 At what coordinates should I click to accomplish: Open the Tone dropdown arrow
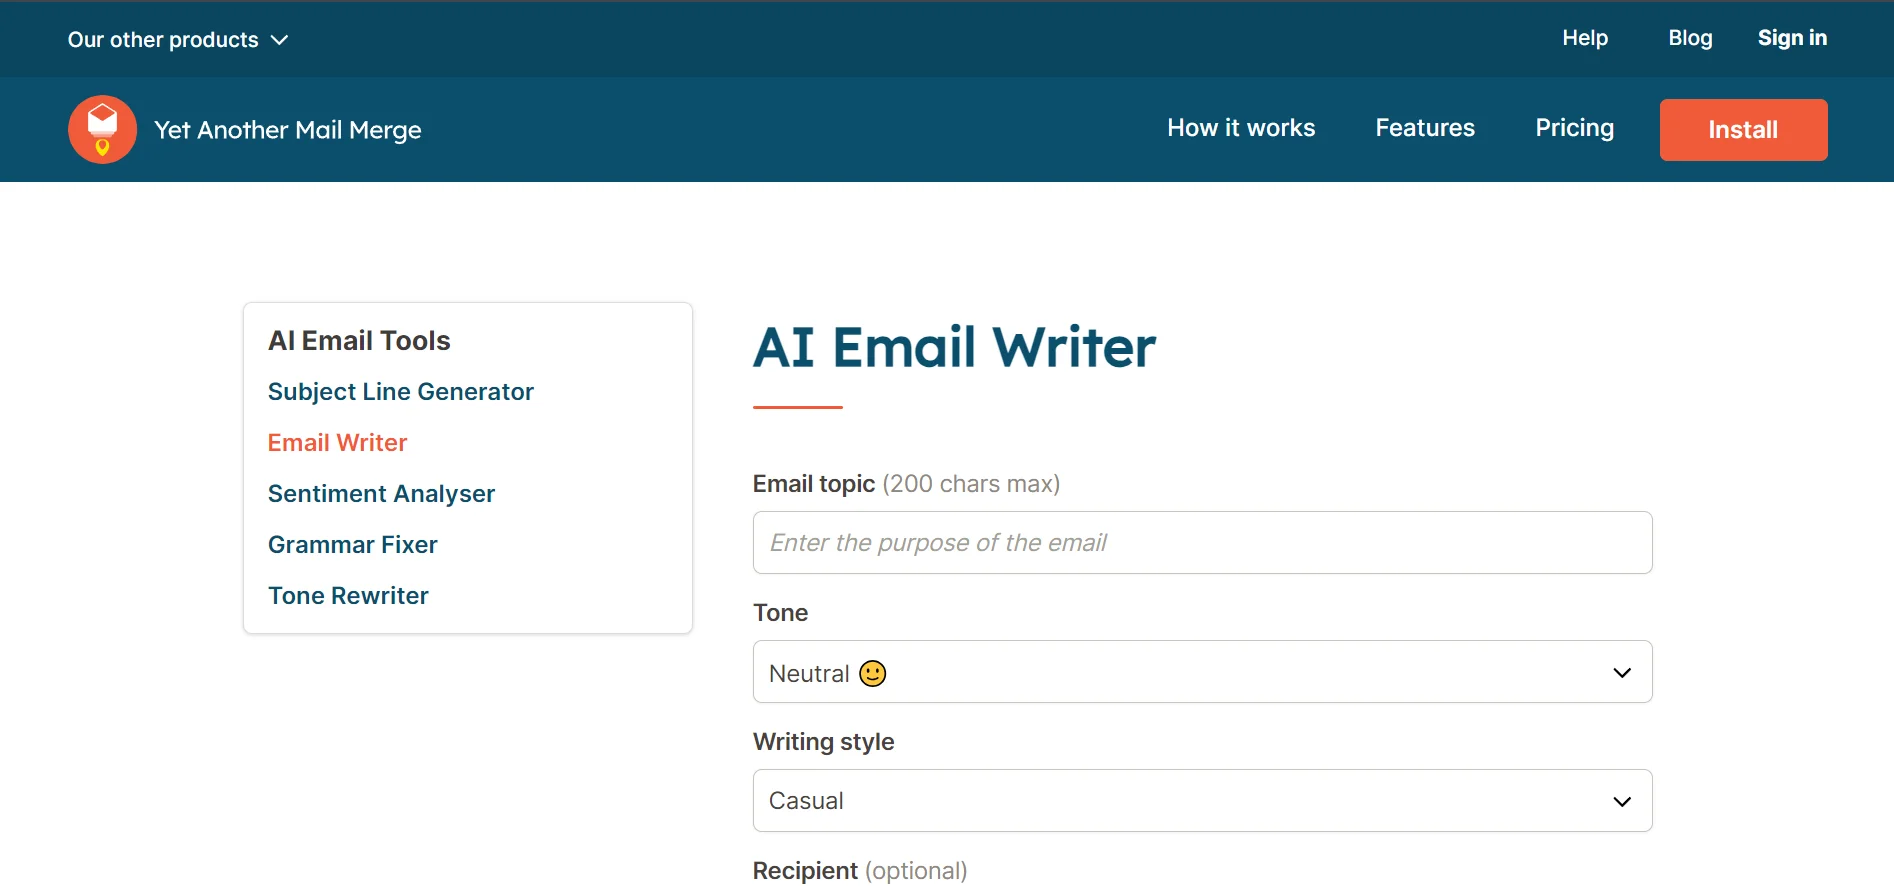pos(1622,673)
